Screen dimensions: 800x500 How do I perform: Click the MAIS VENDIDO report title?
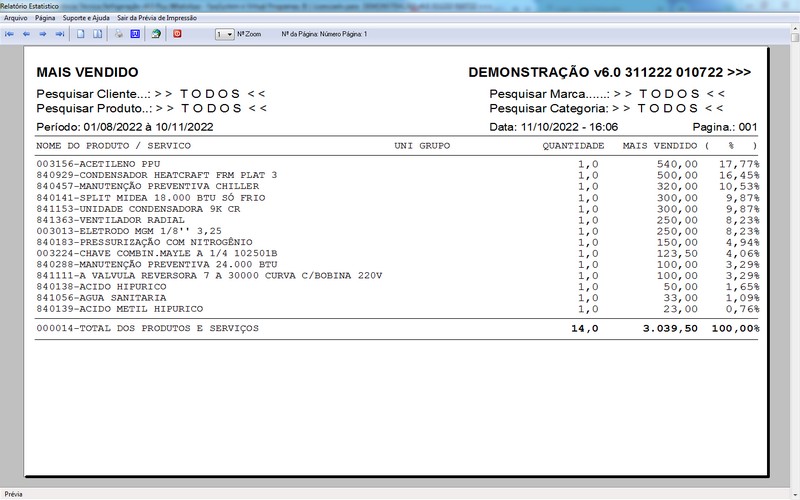tap(87, 73)
